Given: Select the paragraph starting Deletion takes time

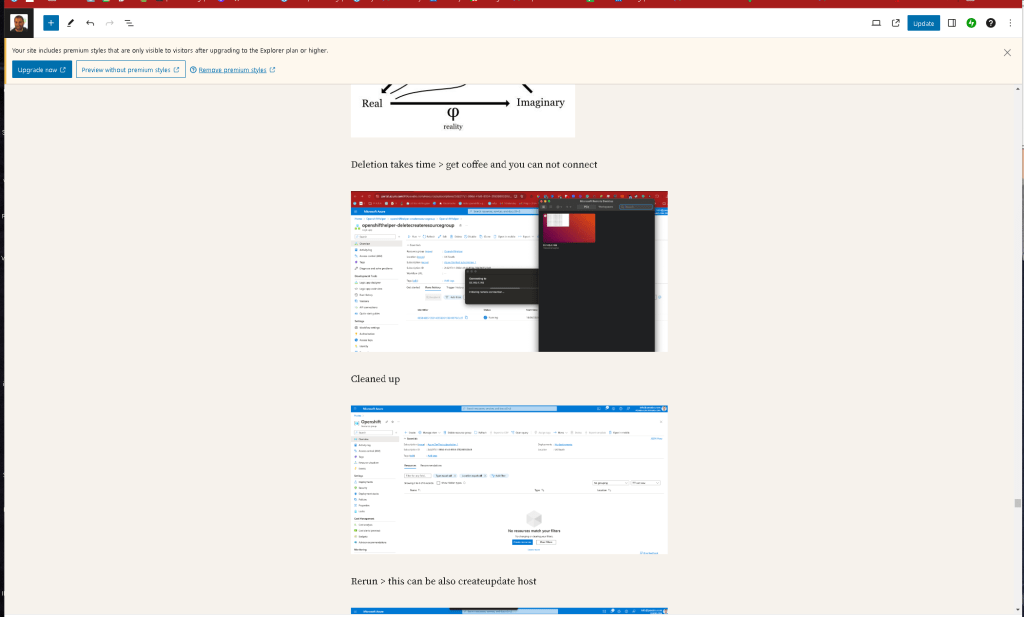Looking at the screenshot, I should click(474, 165).
